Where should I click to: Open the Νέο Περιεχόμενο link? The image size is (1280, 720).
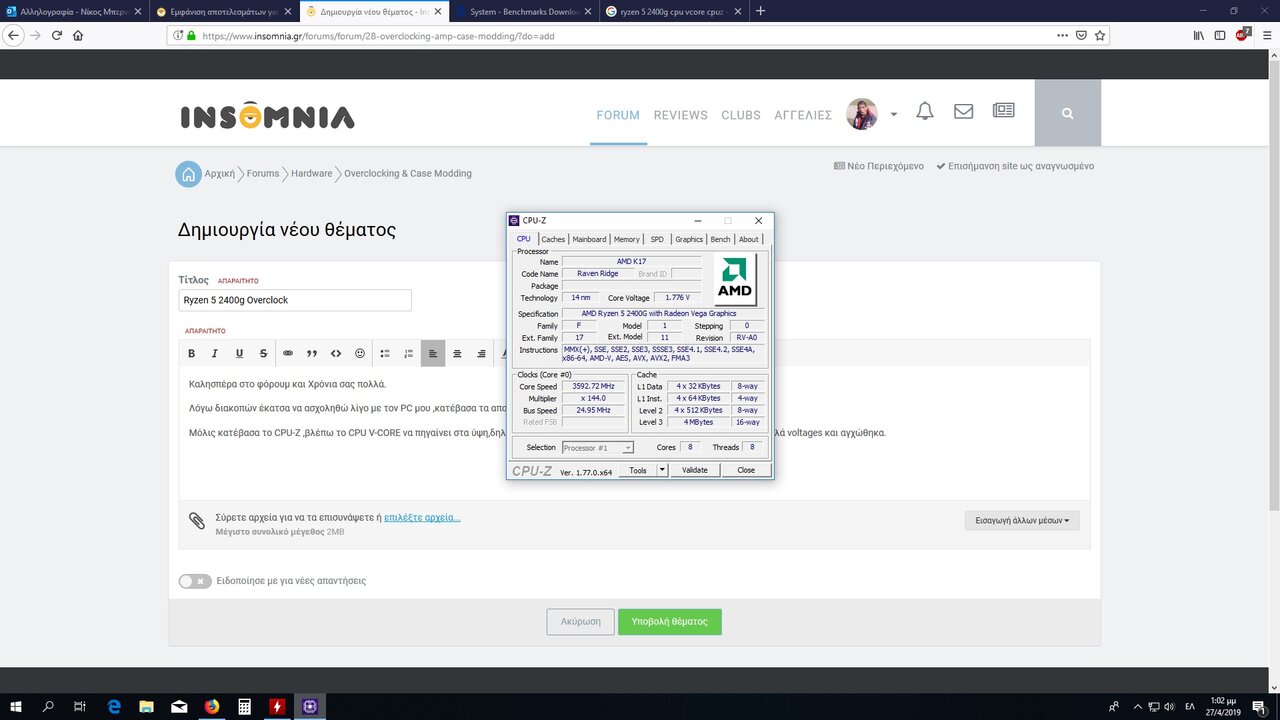(x=879, y=166)
